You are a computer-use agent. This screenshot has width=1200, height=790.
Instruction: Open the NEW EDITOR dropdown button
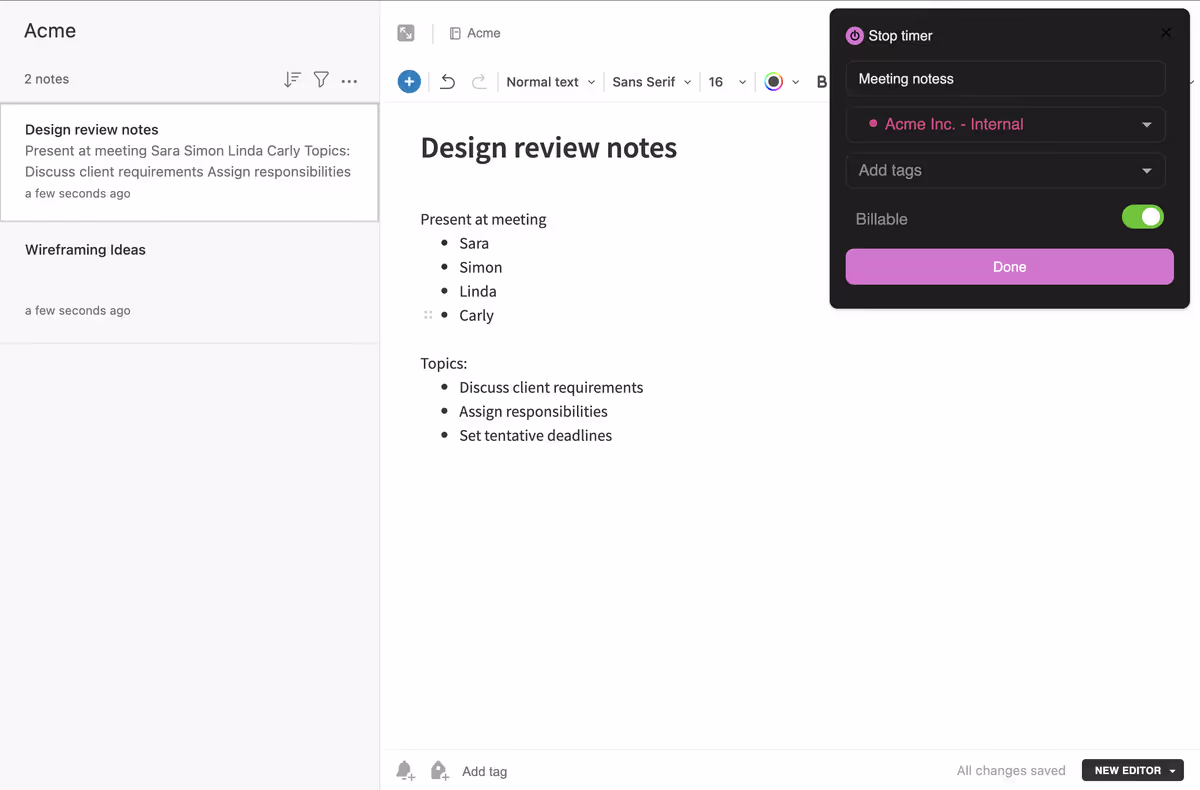1133,770
